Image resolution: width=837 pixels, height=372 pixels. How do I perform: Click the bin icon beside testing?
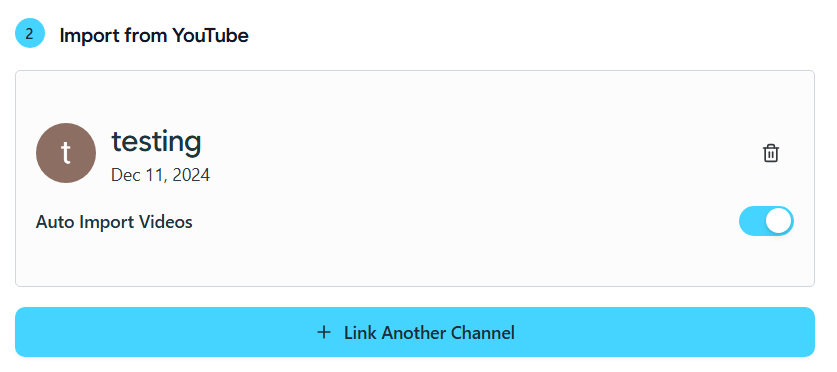pyautogui.click(x=770, y=153)
